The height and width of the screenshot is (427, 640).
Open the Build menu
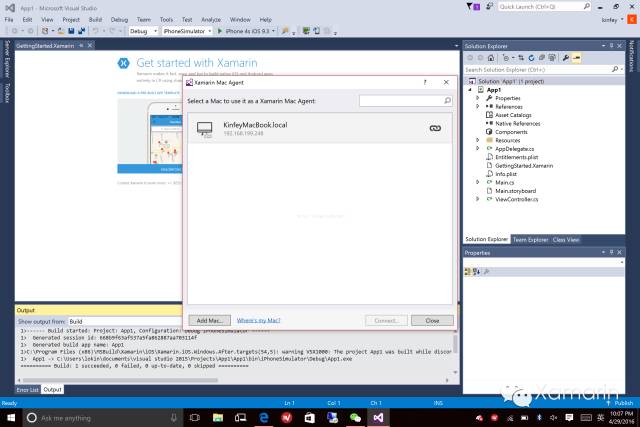[x=95, y=19]
